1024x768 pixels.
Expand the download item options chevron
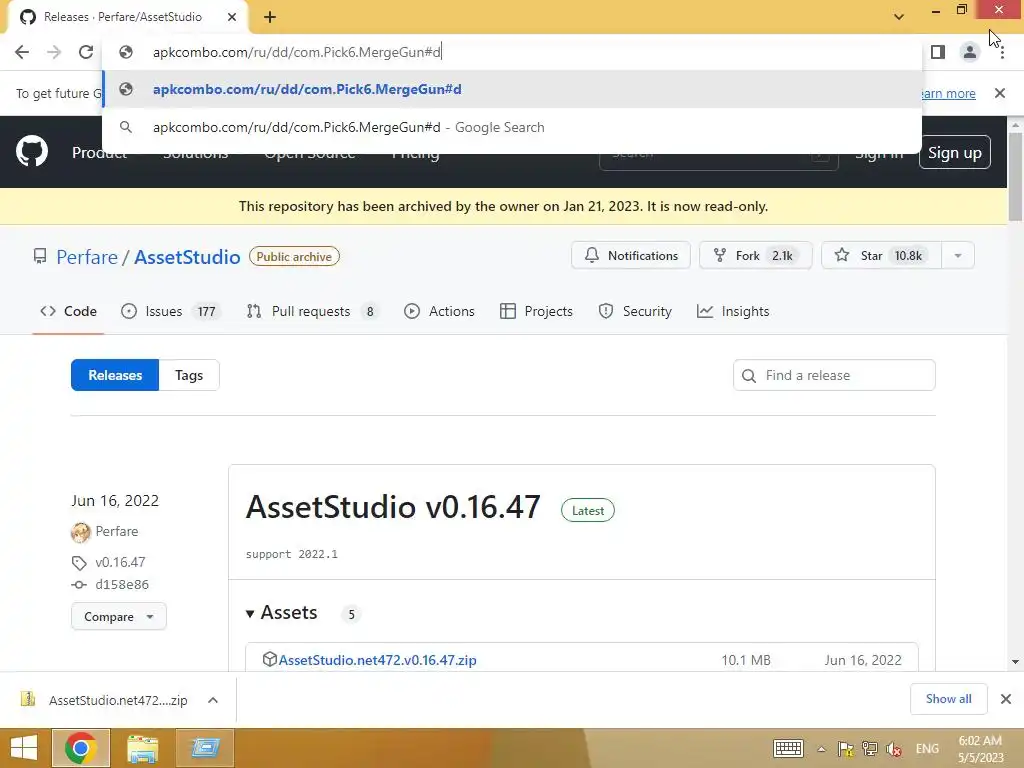(213, 700)
